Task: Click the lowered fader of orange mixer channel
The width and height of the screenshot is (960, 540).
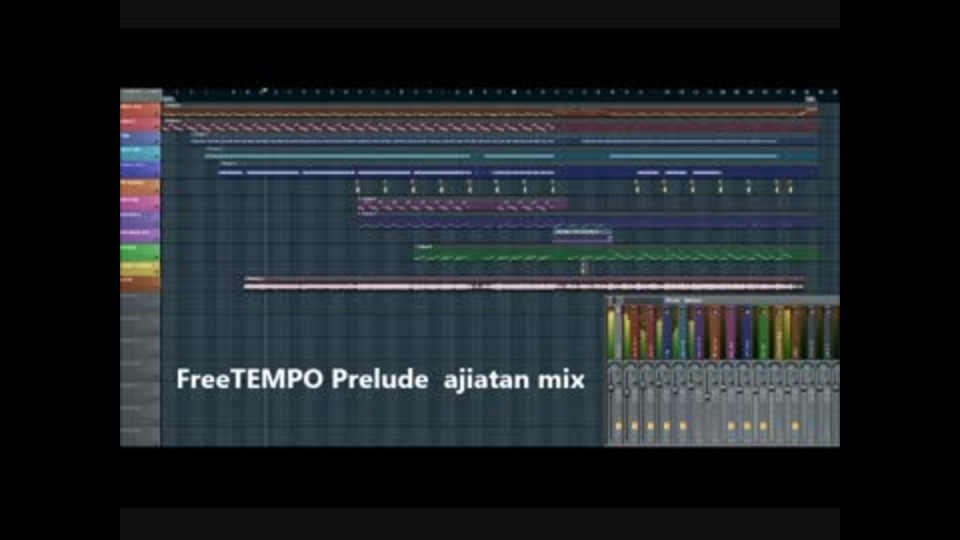Action: tap(707, 397)
